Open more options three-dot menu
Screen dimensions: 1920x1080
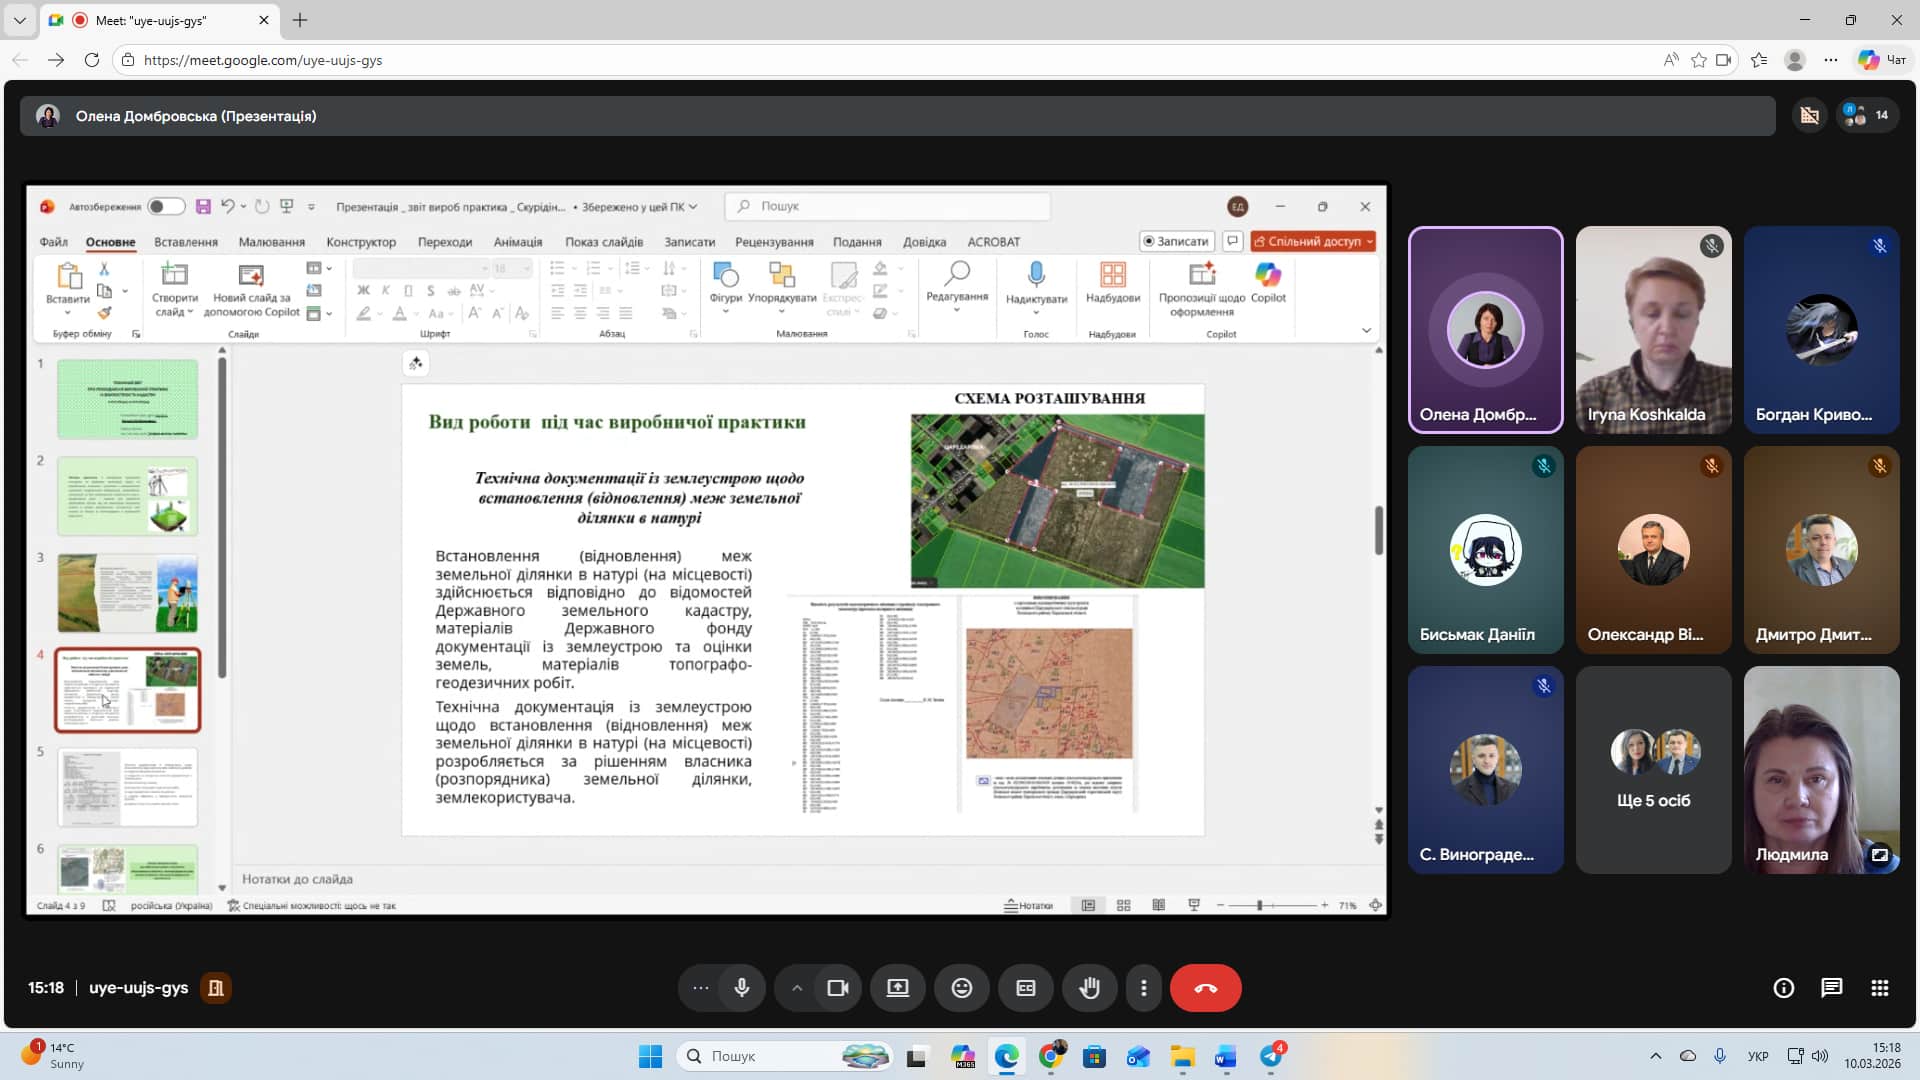click(1144, 988)
